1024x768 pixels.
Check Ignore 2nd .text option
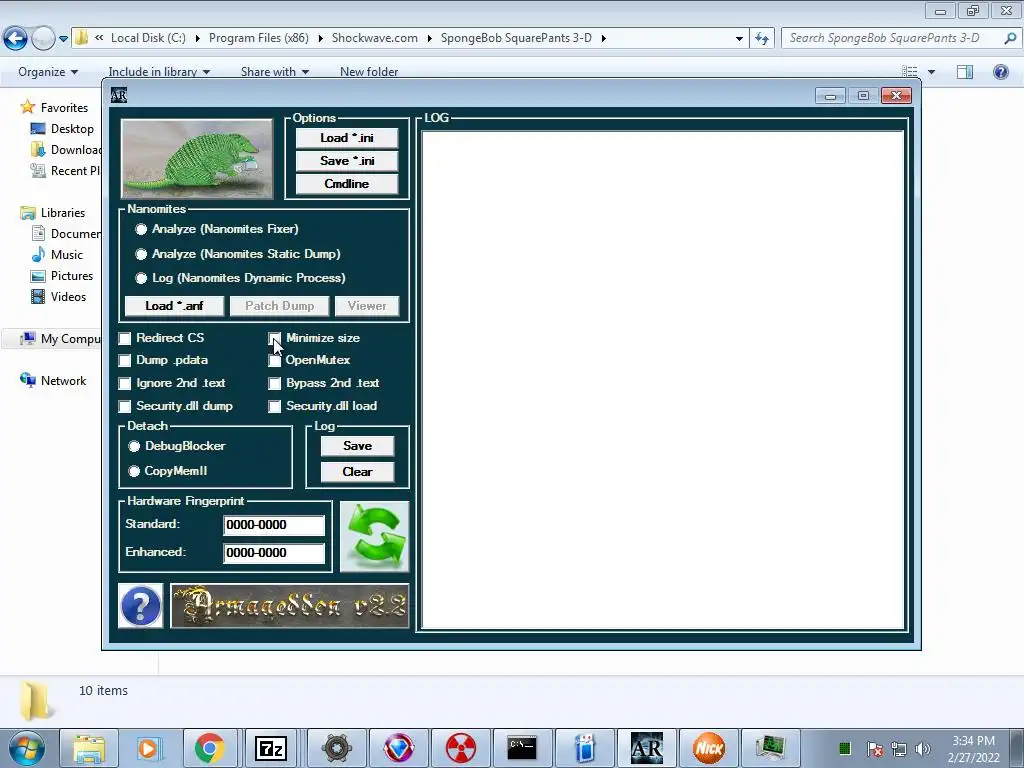click(x=125, y=383)
